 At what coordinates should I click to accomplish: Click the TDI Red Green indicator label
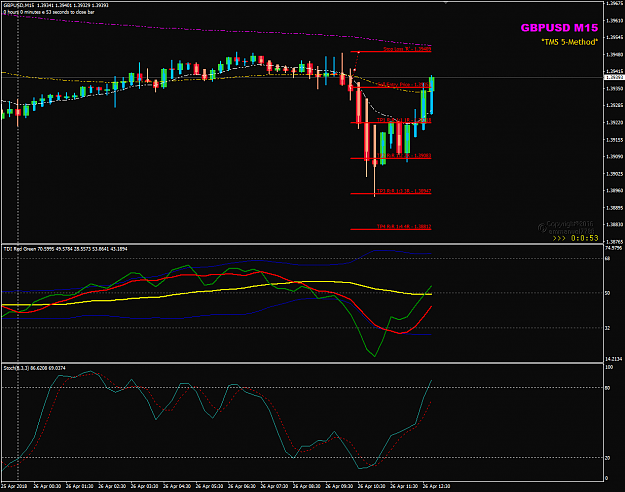point(65,249)
